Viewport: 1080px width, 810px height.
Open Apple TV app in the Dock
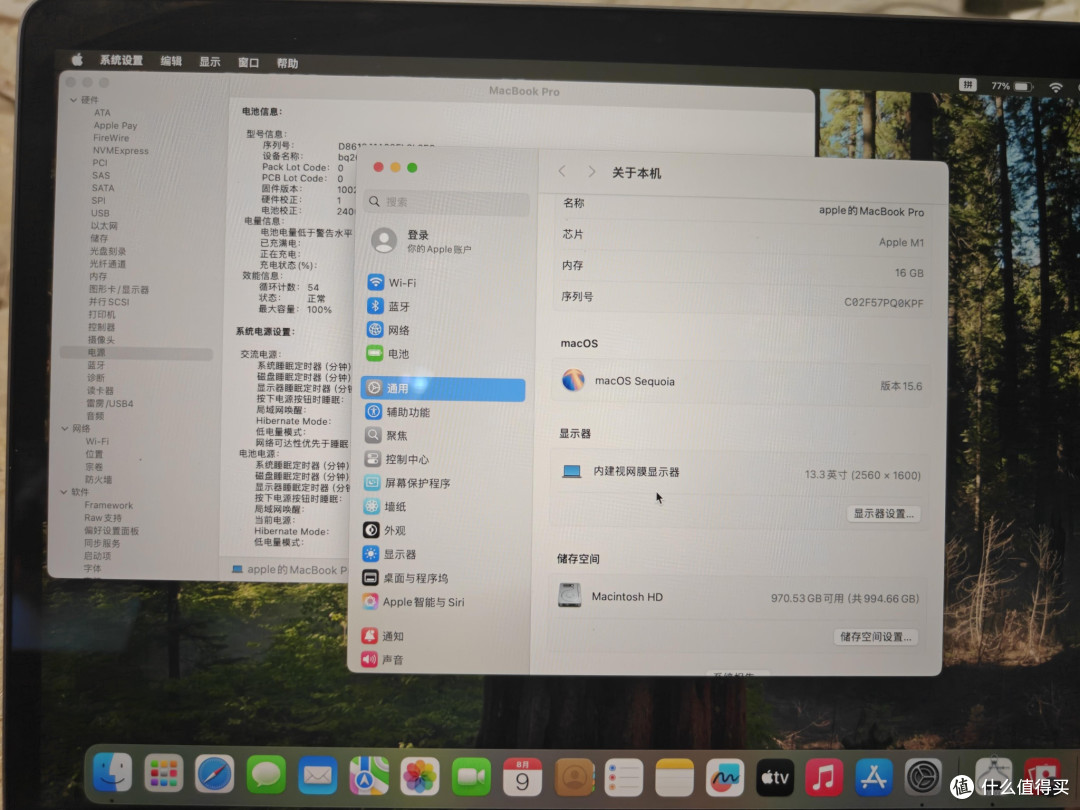(775, 778)
